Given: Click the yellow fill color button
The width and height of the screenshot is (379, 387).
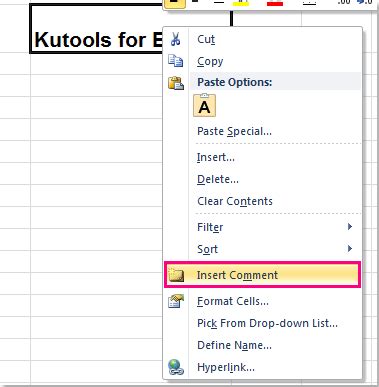Looking at the screenshot, I should 240,3.
